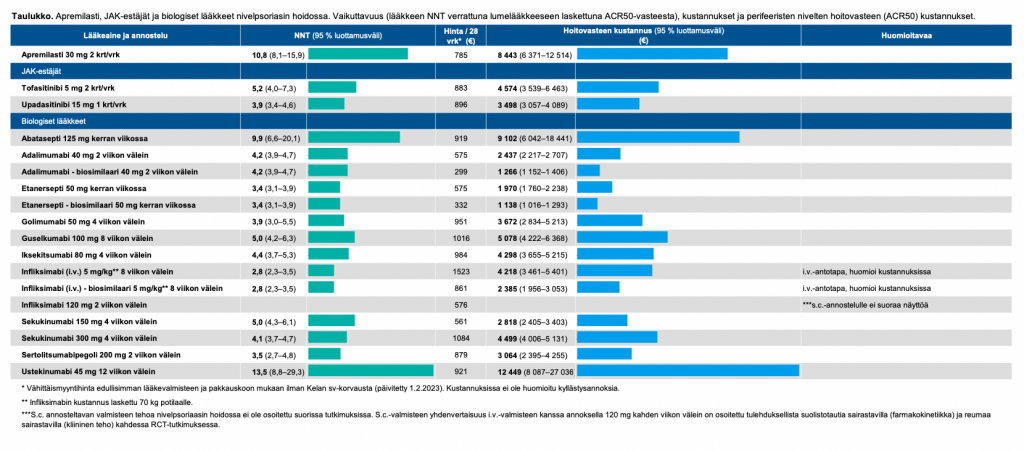Select the Tofasitinibi 5 mg row label
Image resolution: width=1024 pixels, height=450 pixels.
point(69,88)
